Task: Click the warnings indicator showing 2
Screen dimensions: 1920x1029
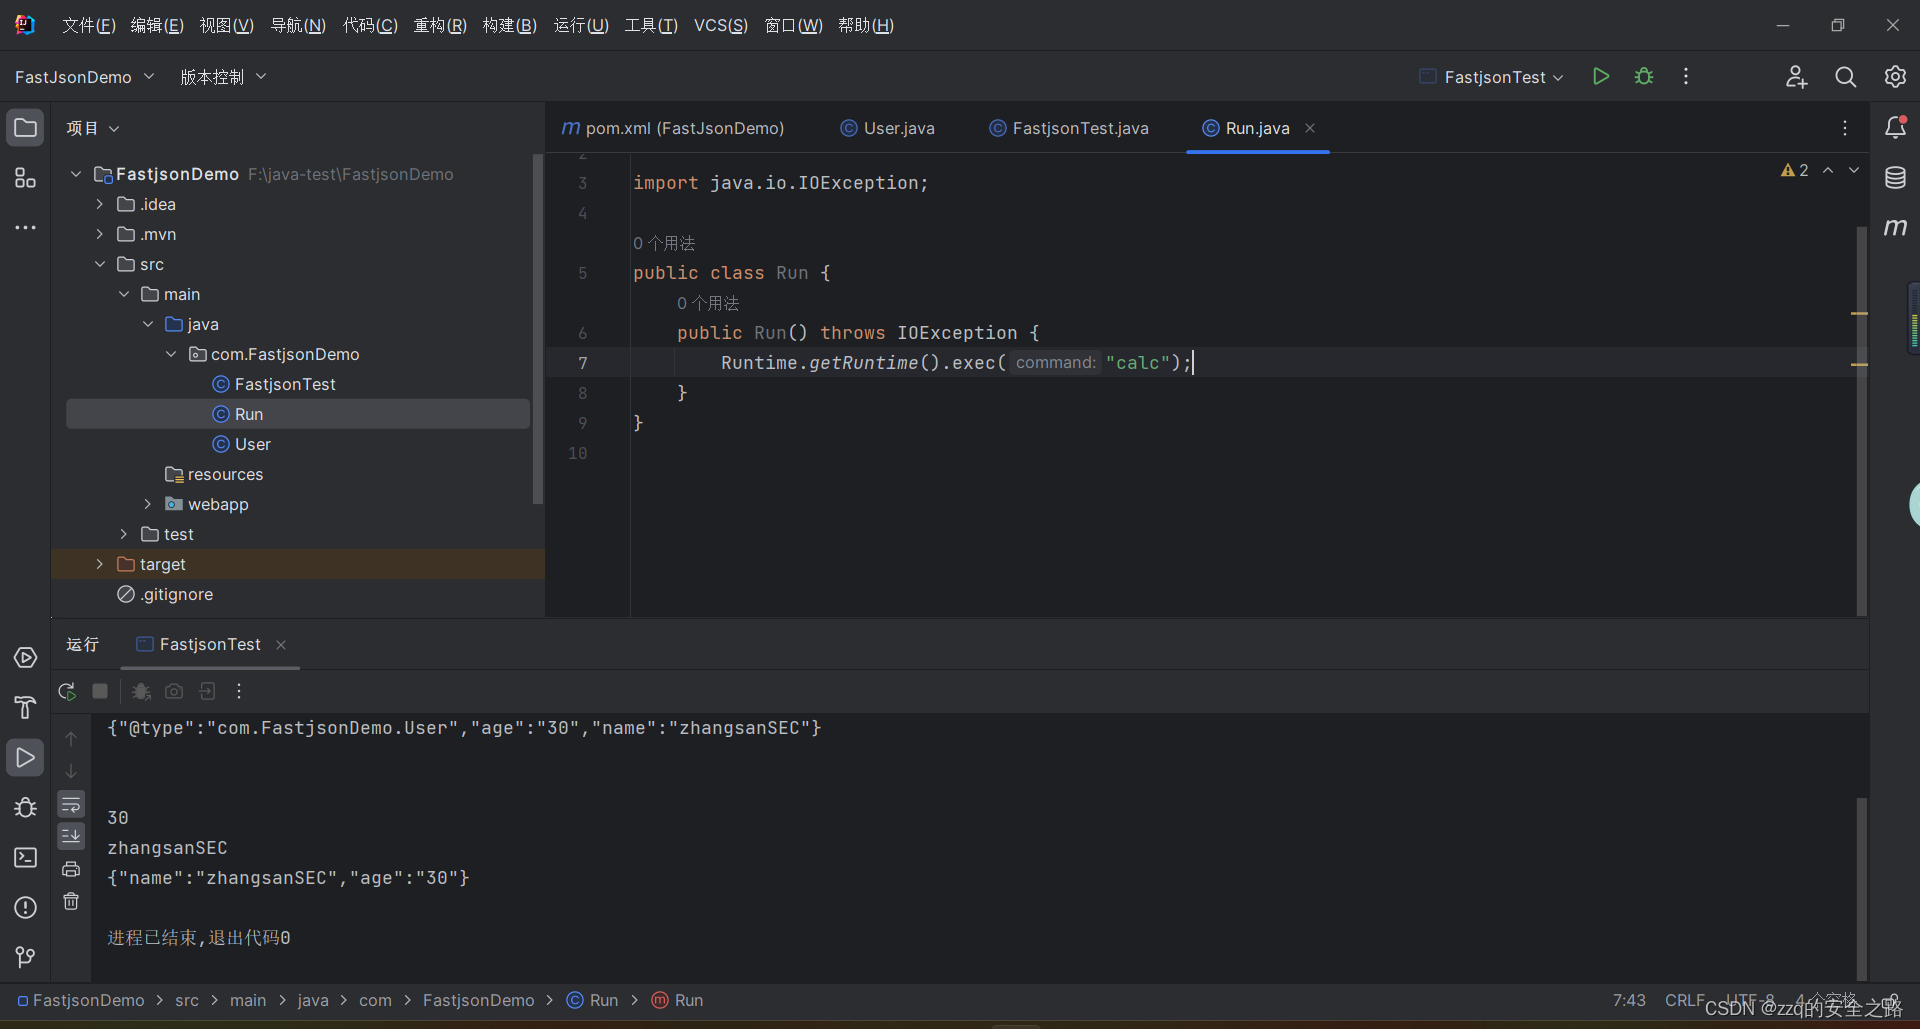Action: 1794,170
